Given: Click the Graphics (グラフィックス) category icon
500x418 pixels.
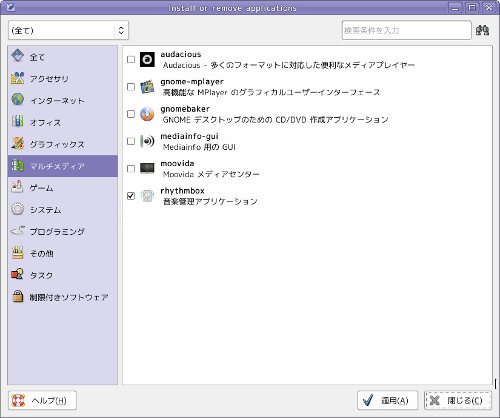Looking at the screenshot, I should (17, 143).
